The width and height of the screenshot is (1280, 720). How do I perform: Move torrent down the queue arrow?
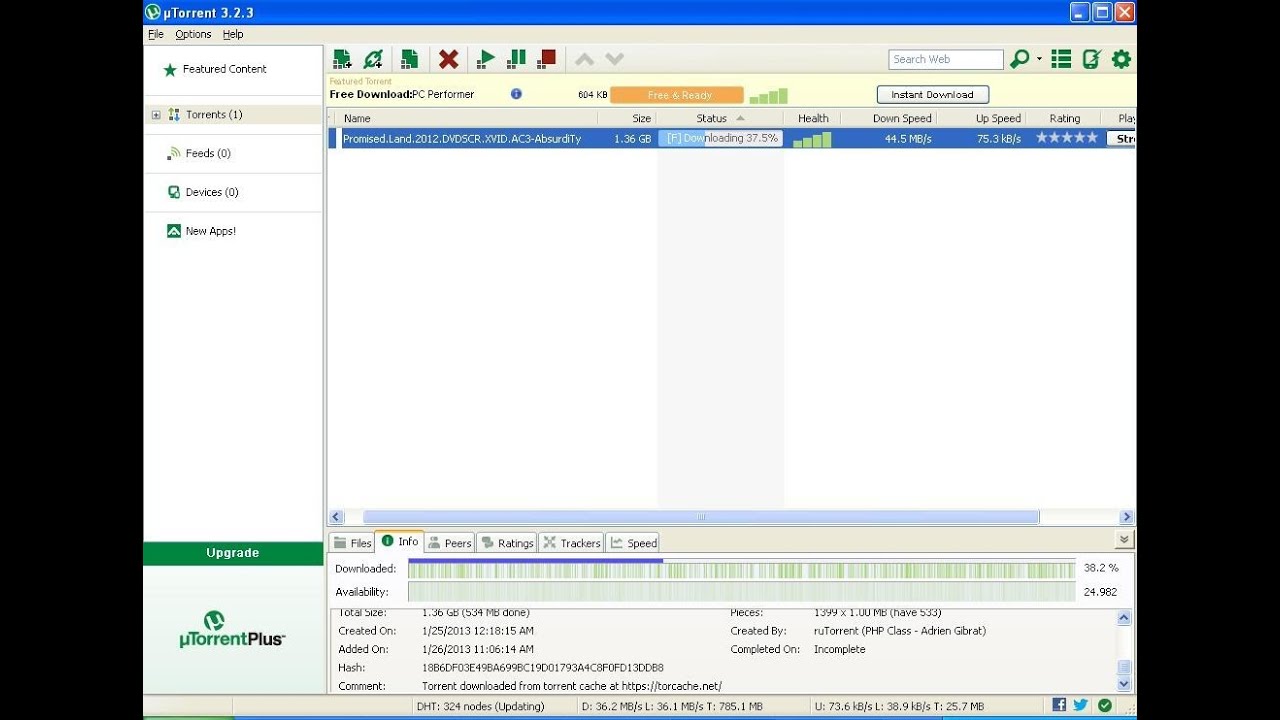coord(614,60)
